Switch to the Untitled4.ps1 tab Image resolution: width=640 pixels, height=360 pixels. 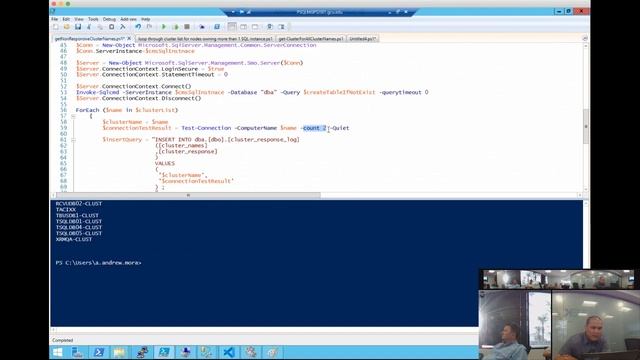pyautogui.click(x=363, y=39)
